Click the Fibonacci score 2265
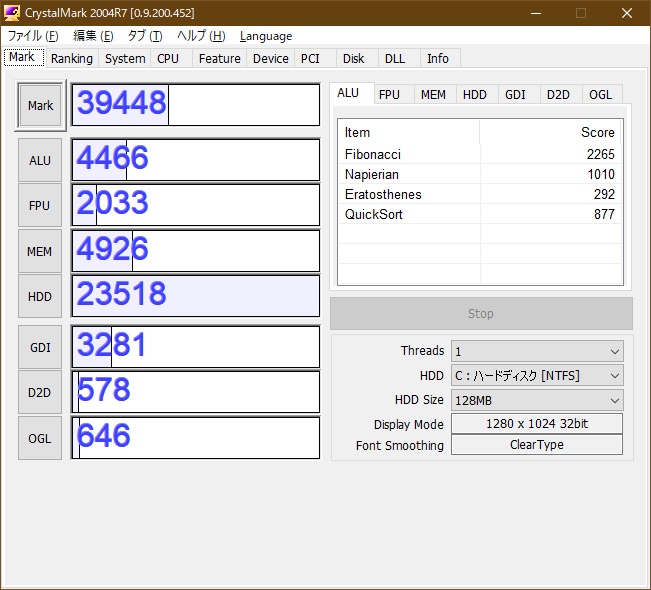Image resolution: width=651 pixels, height=590 pixels. coord(601,154)
